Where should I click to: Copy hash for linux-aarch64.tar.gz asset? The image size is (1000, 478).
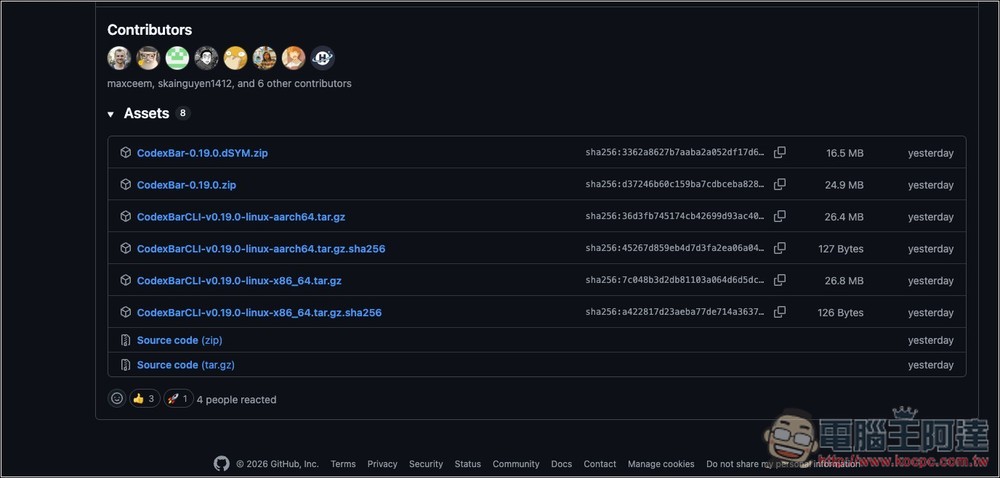pyautogui.click(x=780, y=217)
